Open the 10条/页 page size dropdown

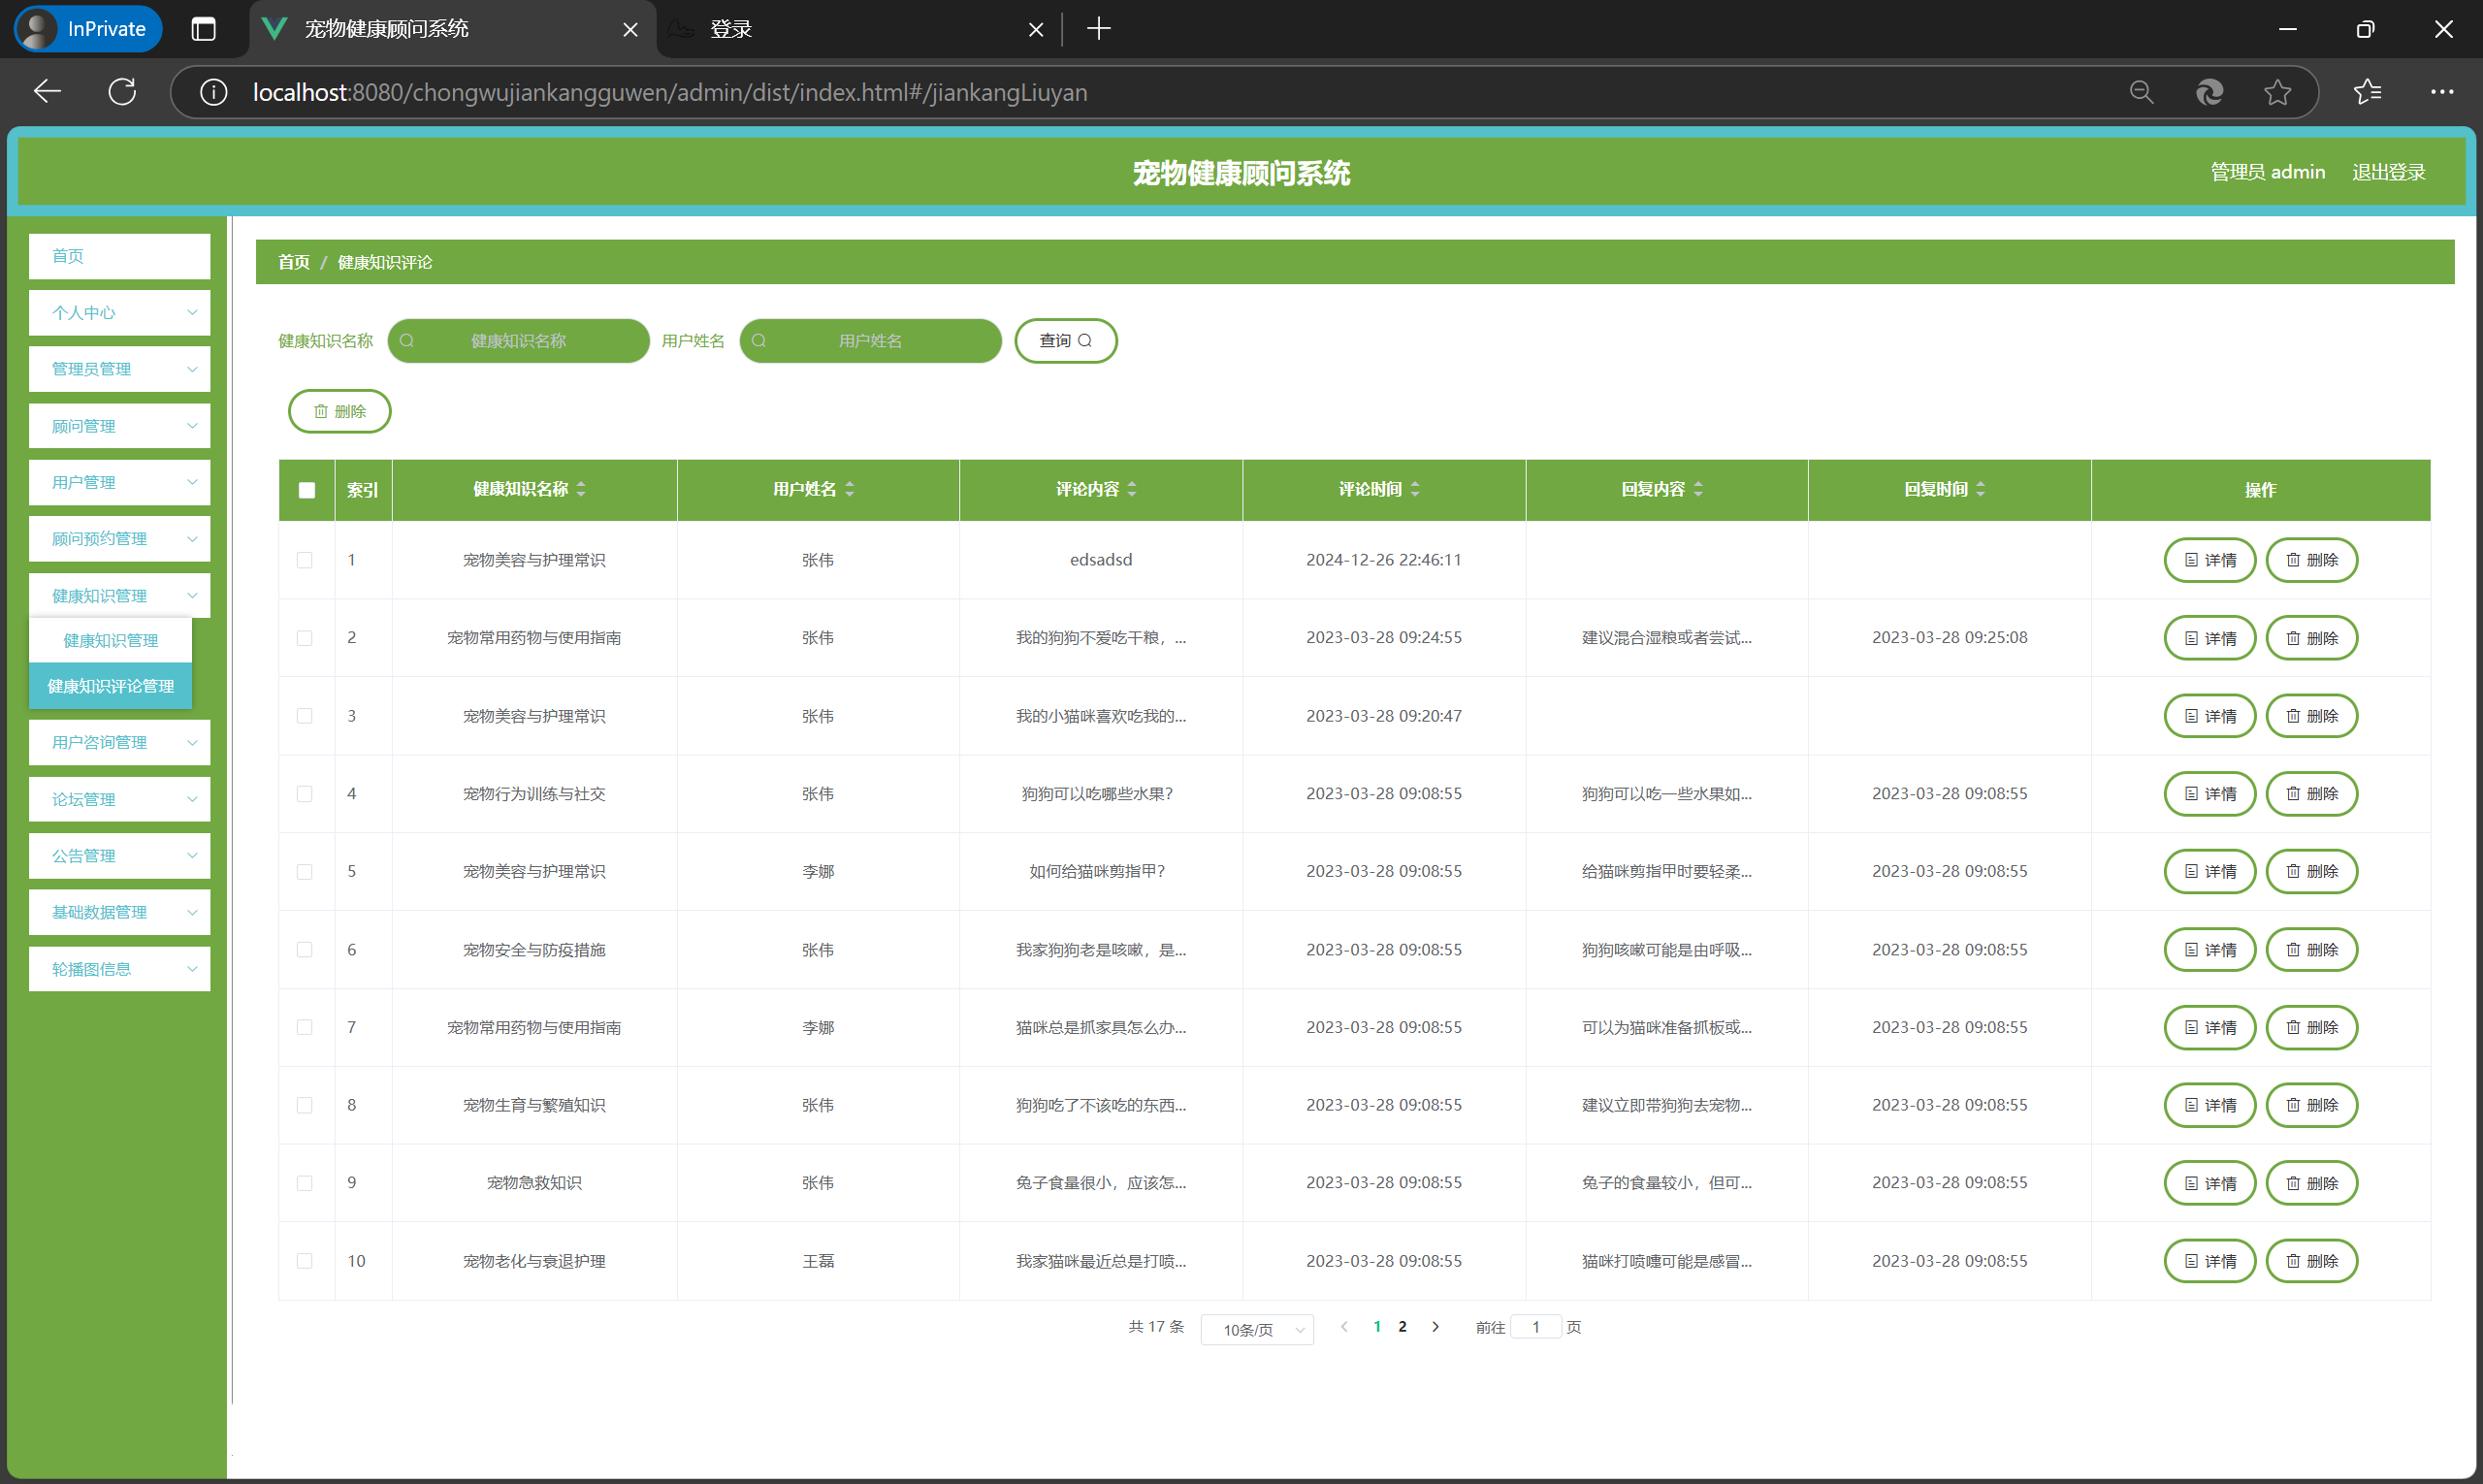pyautogui.click(x=1257, y=1329)
